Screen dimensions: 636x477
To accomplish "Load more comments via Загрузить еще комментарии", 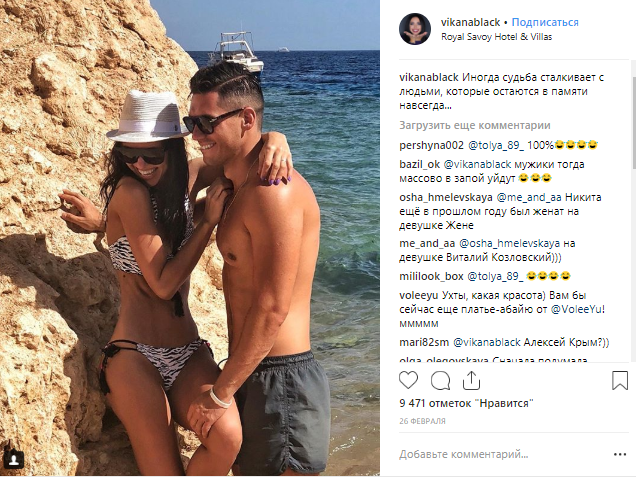I will [475, 125].
